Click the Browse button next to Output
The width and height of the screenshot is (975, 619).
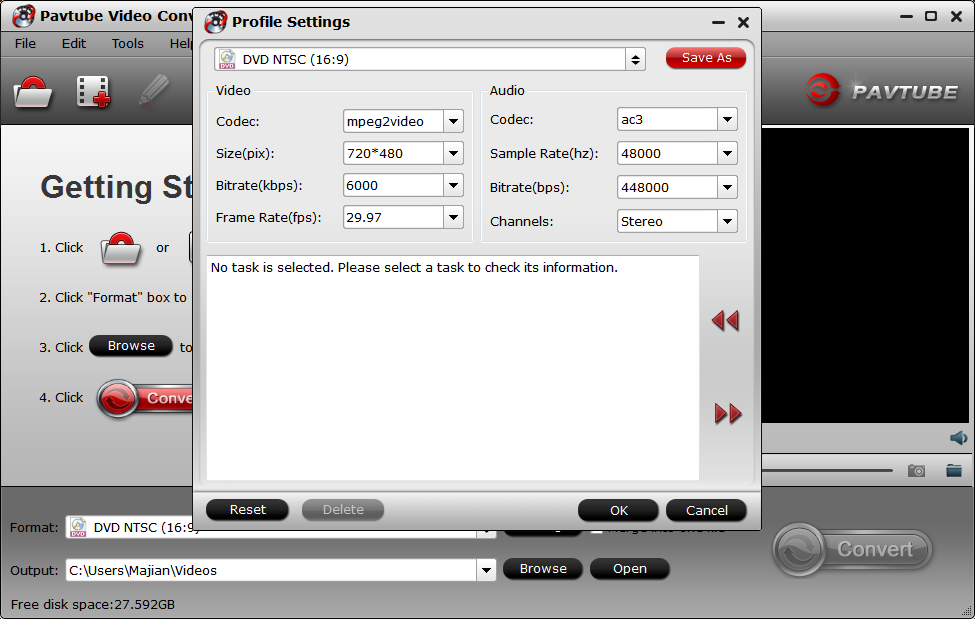[x=543, y=569]
